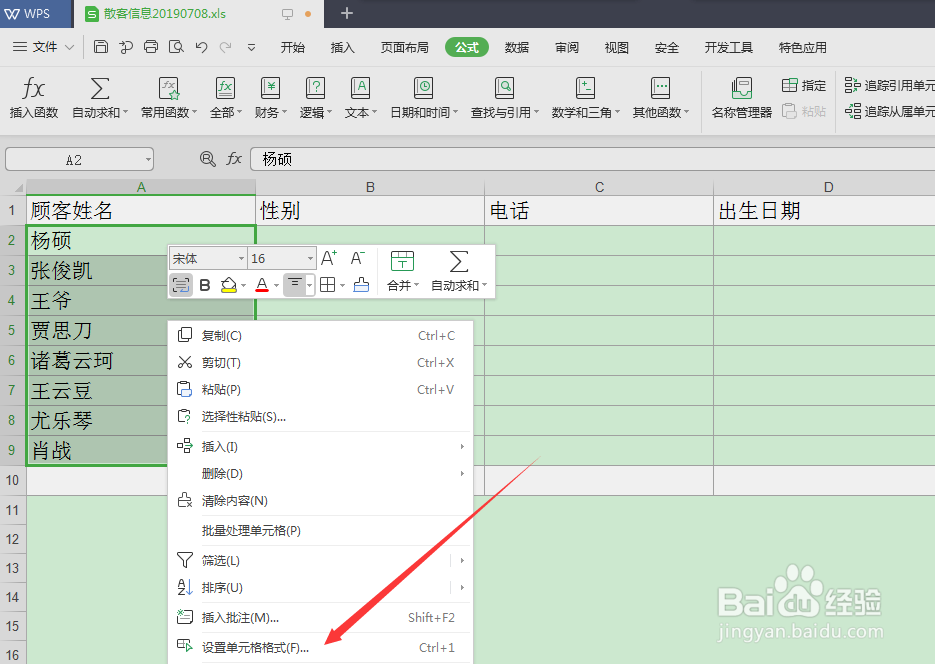Switch to the 视图 ribbon tab

point(616,47)
